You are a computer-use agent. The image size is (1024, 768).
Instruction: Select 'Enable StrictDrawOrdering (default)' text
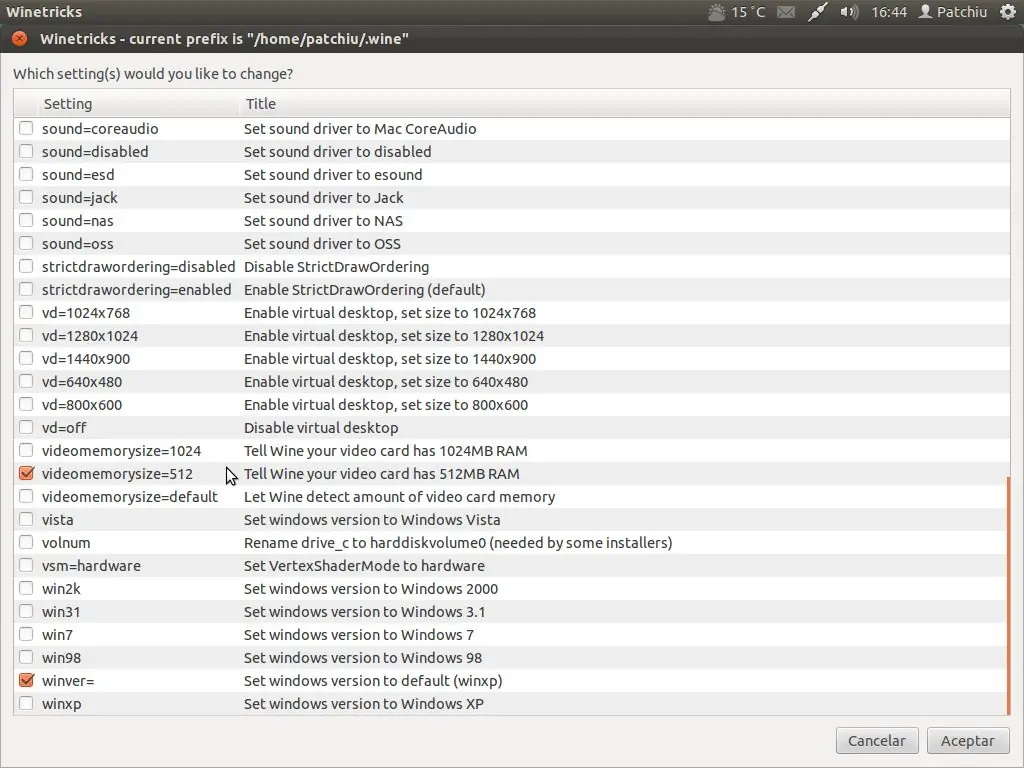[x=364, y=289]
